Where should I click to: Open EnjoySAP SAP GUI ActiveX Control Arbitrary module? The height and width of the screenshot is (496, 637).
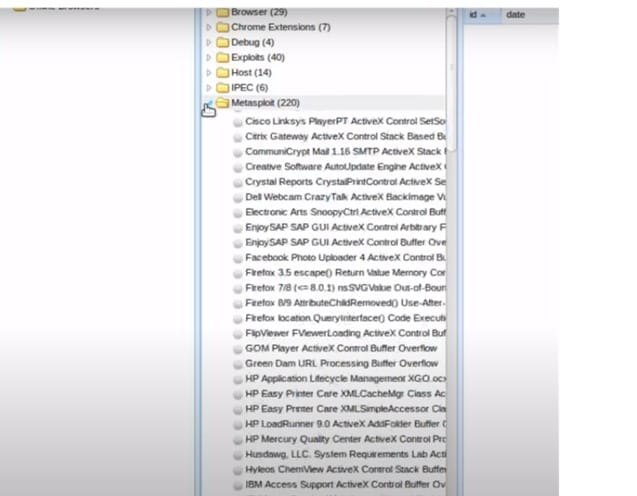[x=345, y=227]
